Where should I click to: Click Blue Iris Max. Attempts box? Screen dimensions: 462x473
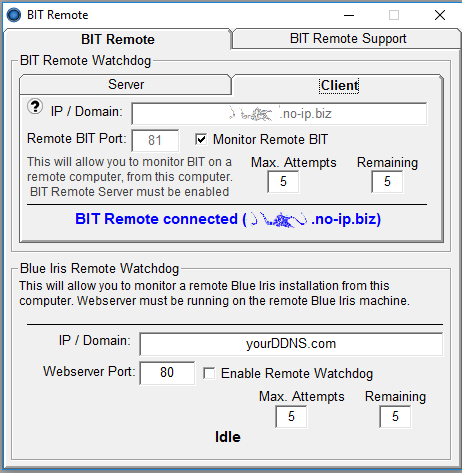pyautogui.click(x=291, y=416)
